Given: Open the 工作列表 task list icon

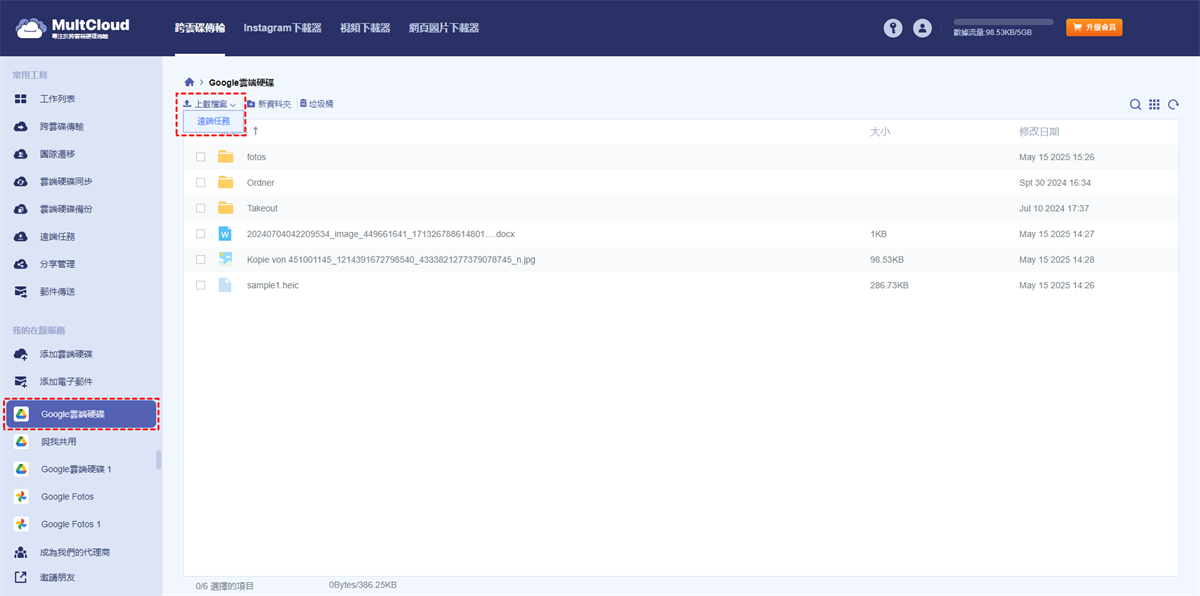Looking at the screenshot, I should coord(20,99).
